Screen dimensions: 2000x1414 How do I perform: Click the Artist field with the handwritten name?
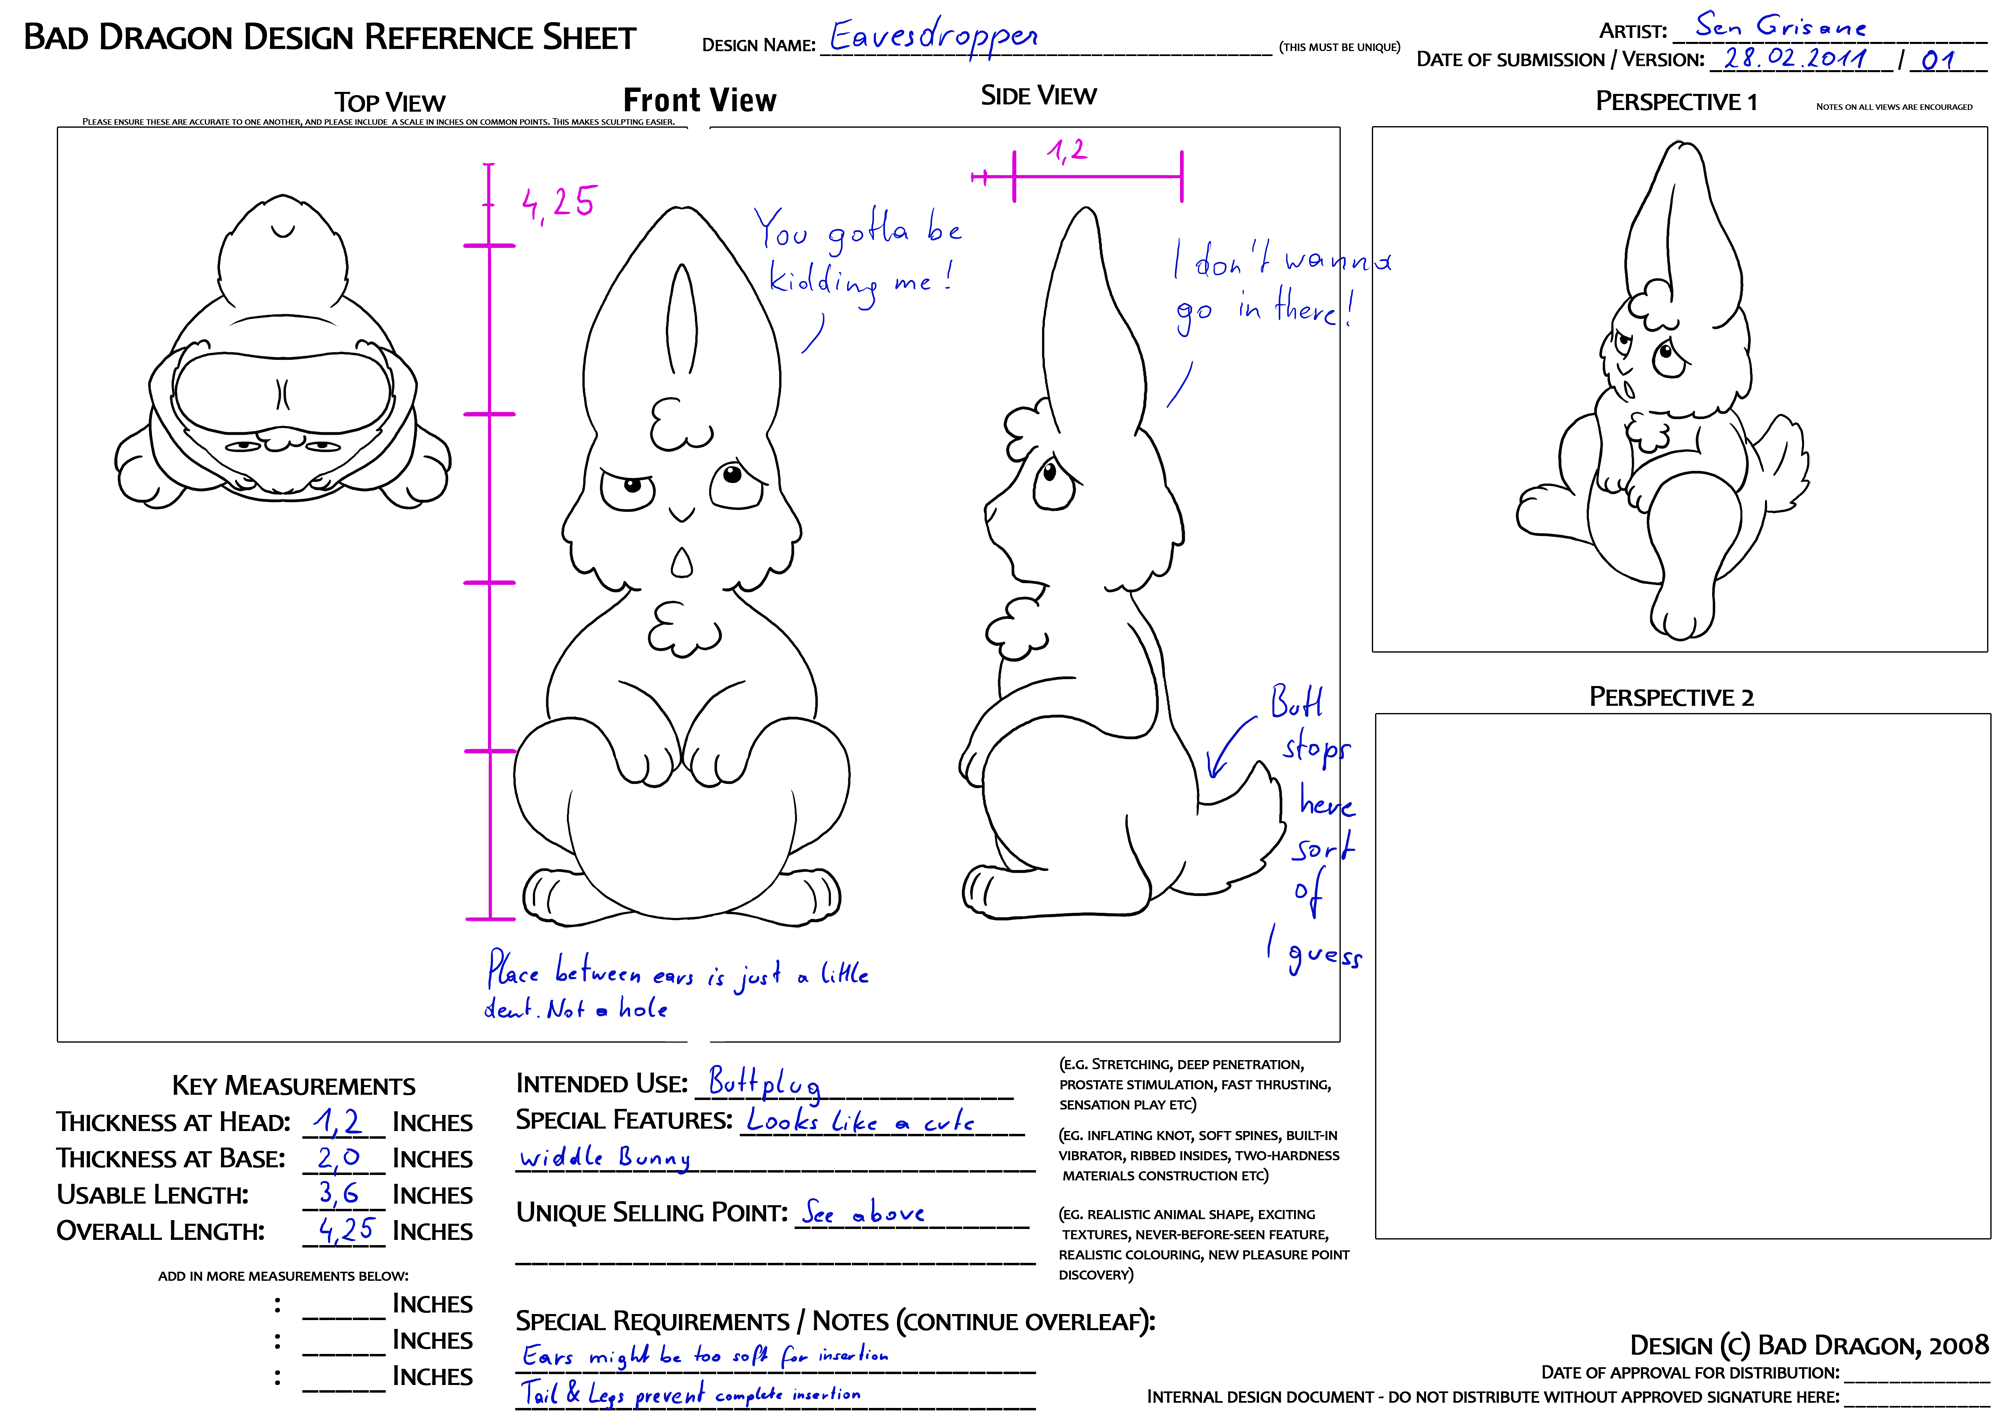[x=1829, y=28]
